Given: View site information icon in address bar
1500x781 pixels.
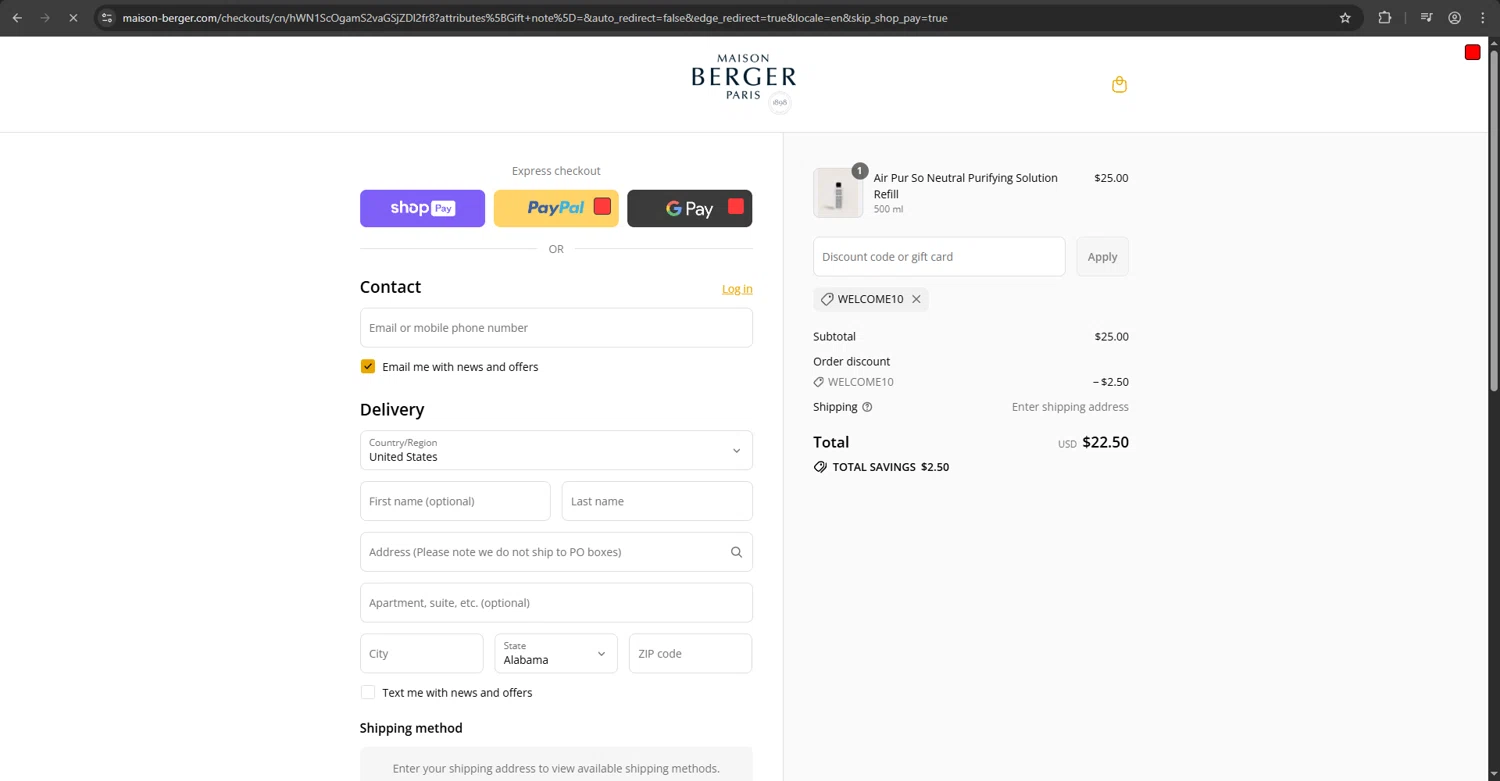Looking at the screenshot, I should click(107, 18).
